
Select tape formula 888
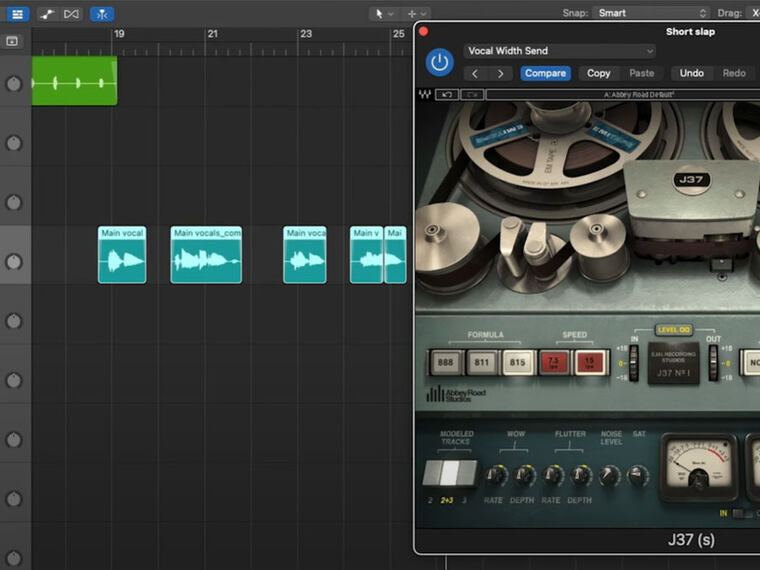tap(445, 361)
